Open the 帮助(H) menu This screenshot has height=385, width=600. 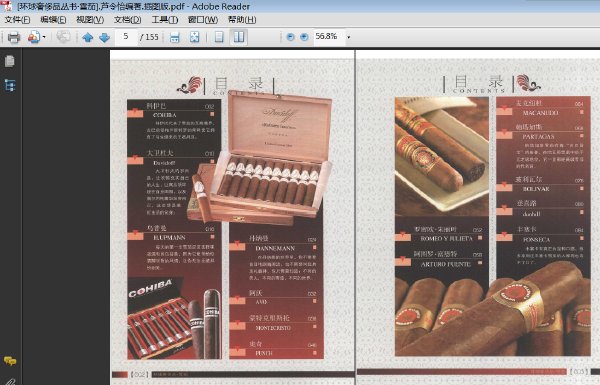(242, 20)
